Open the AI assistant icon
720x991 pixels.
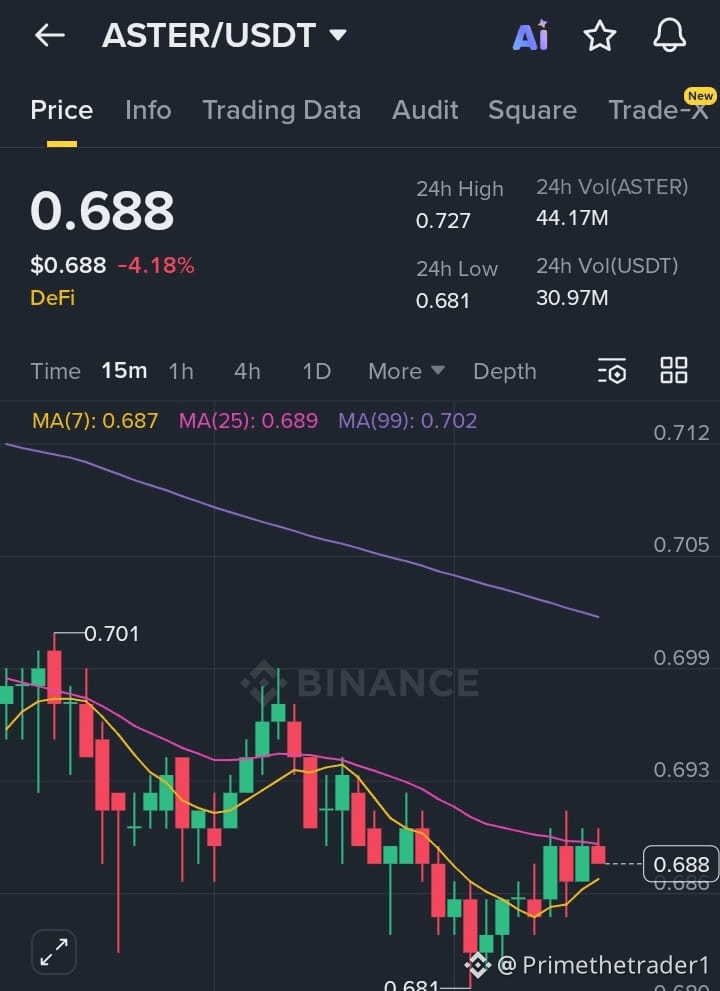click(x=530, y=35)
